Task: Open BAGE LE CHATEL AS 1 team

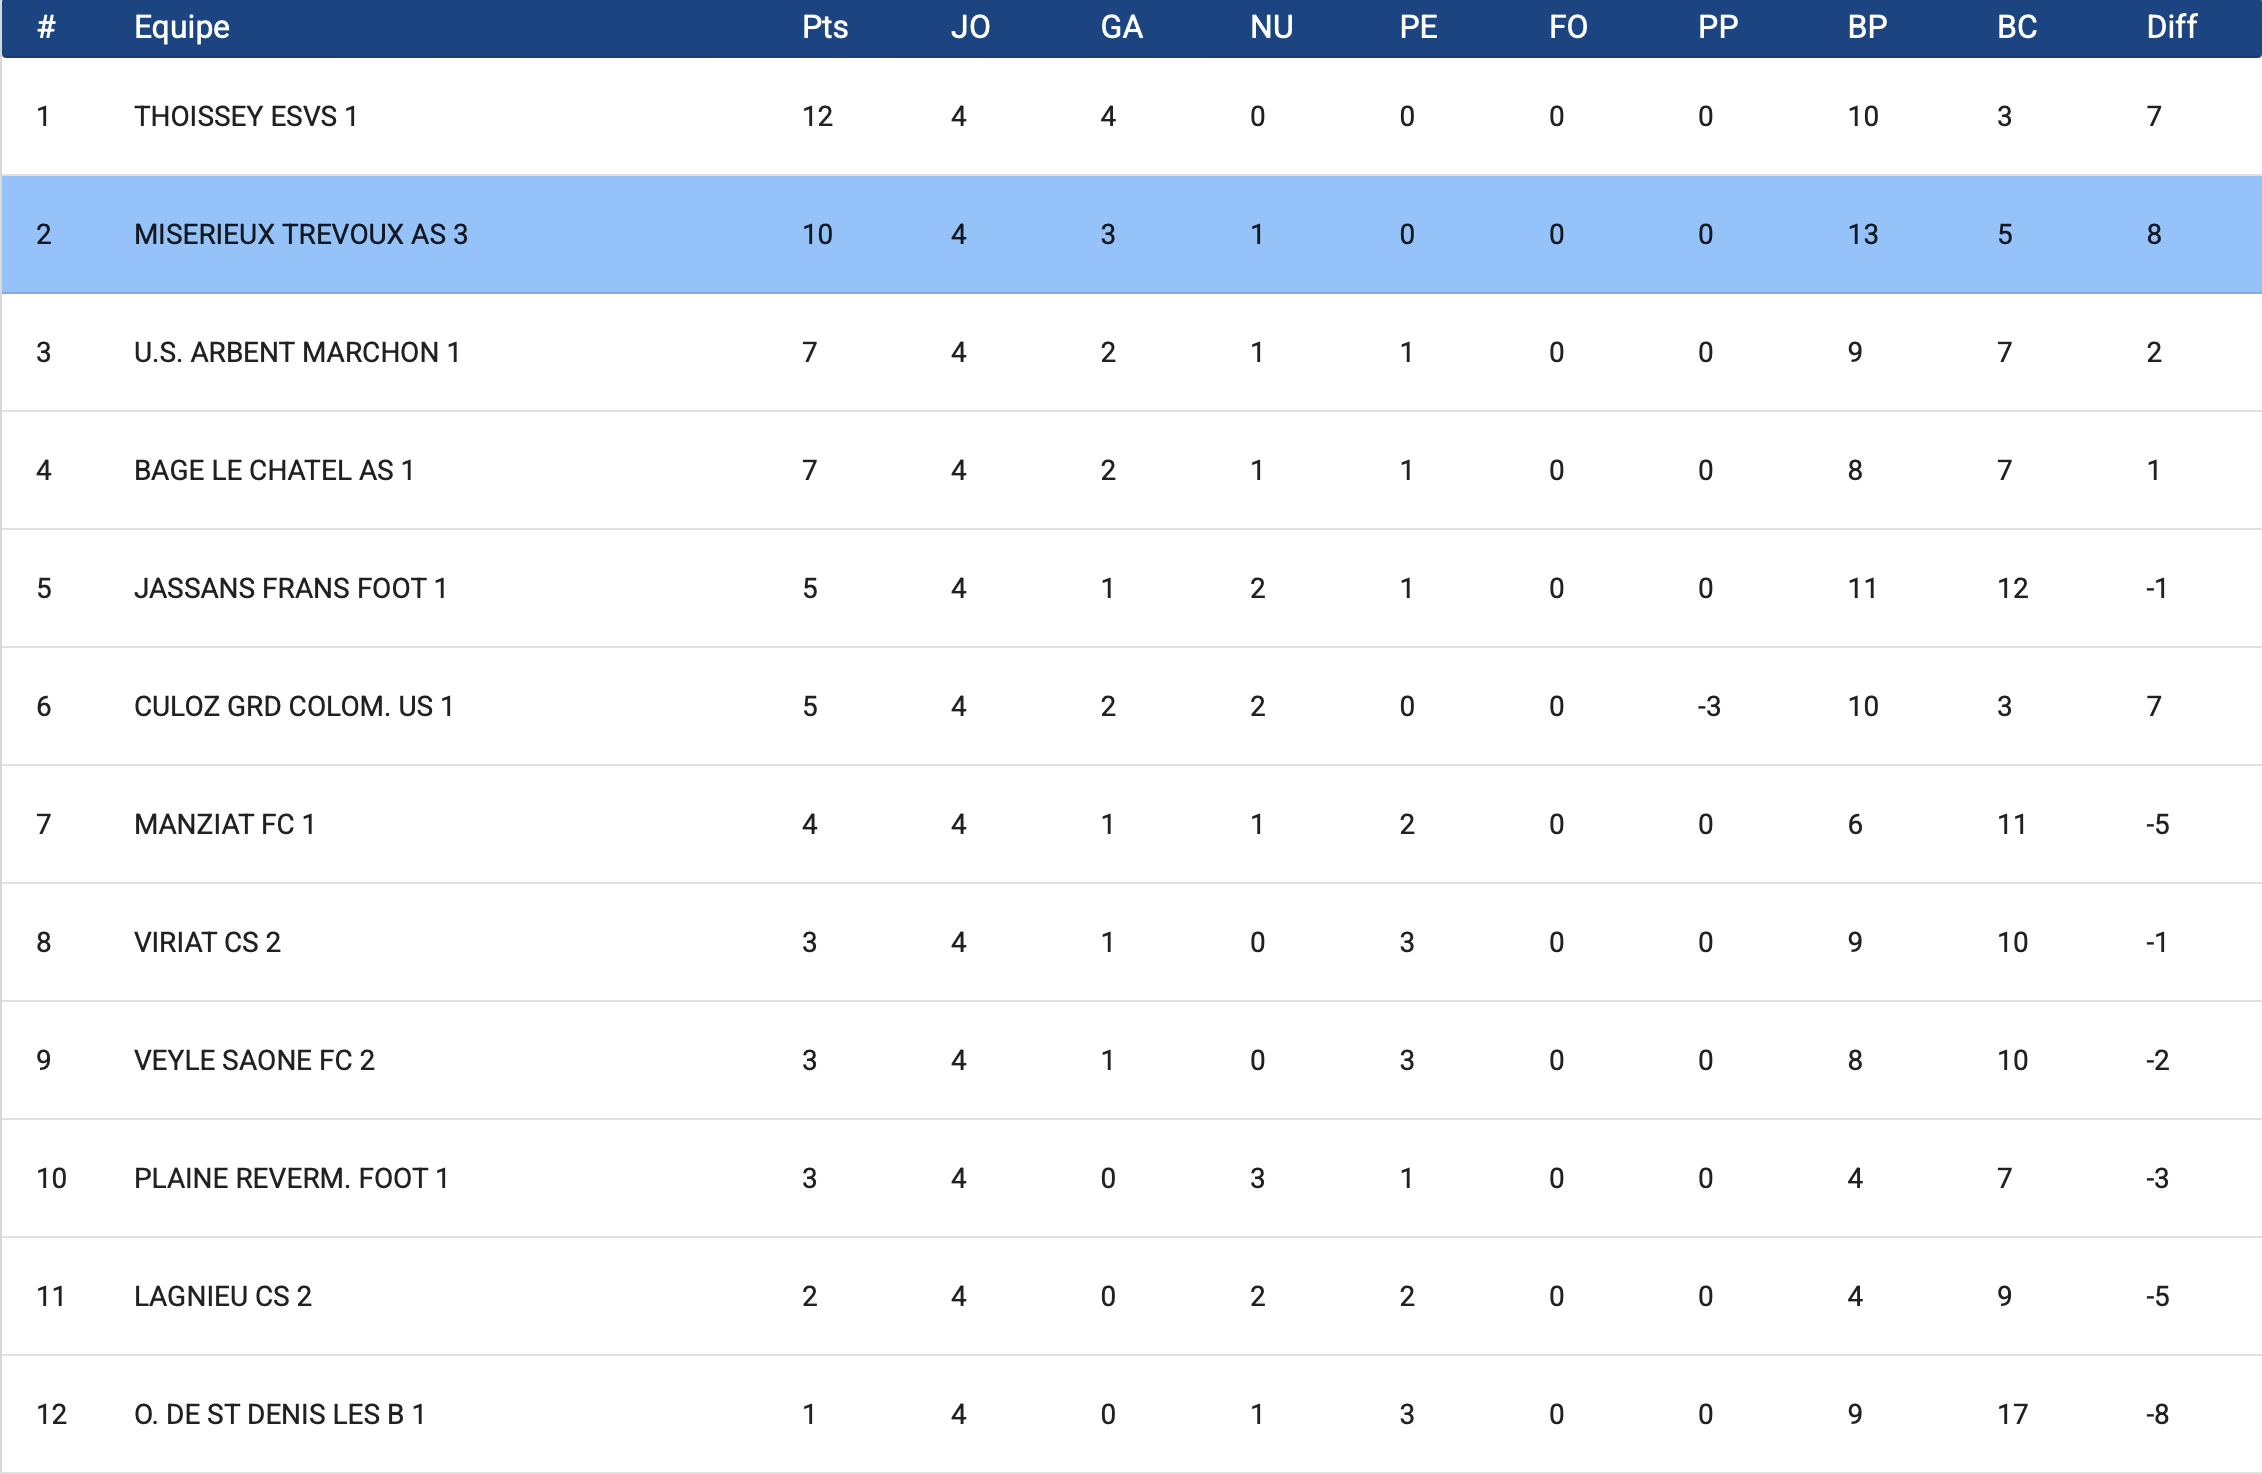Action: click(273, 471)
